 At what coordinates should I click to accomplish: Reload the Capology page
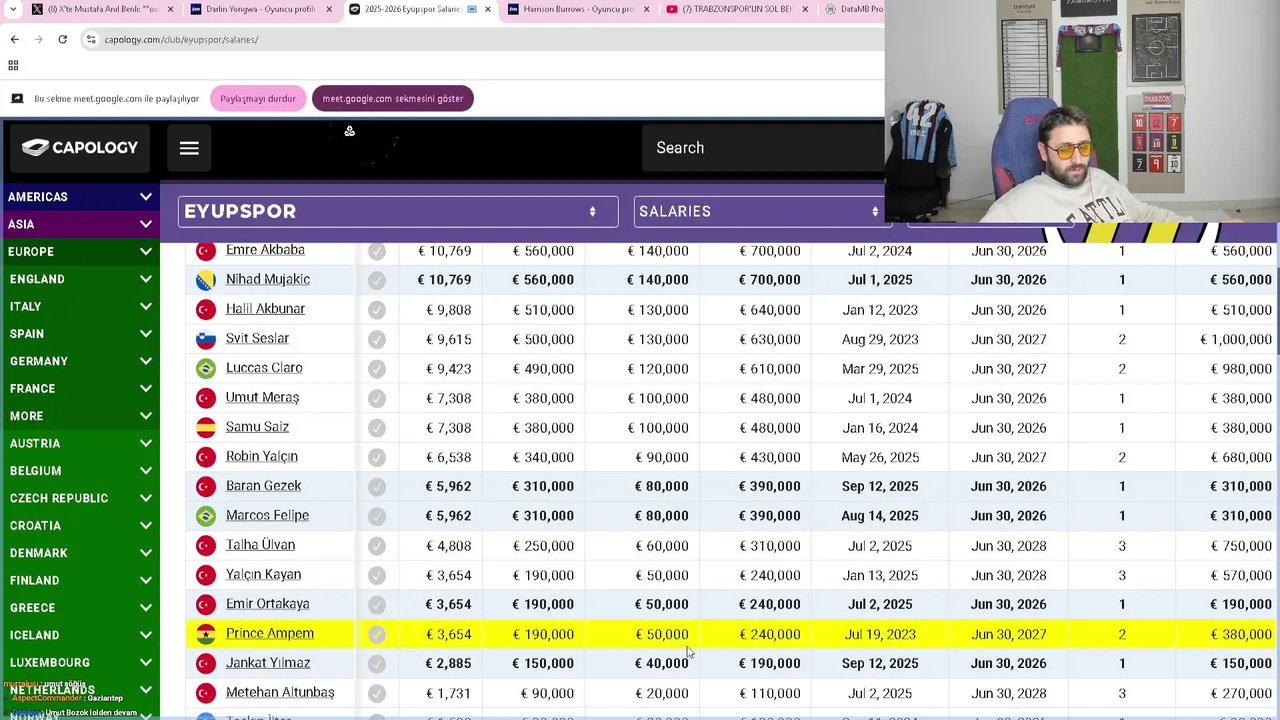(62, 39)
